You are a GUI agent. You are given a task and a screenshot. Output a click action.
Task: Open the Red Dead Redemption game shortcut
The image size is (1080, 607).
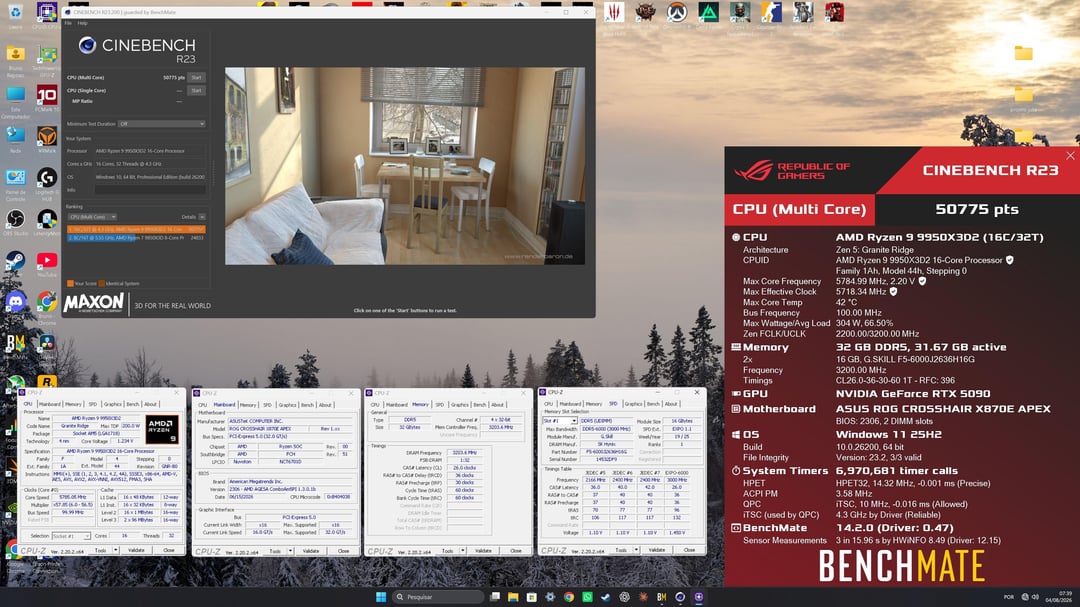[x=834, y=13]
